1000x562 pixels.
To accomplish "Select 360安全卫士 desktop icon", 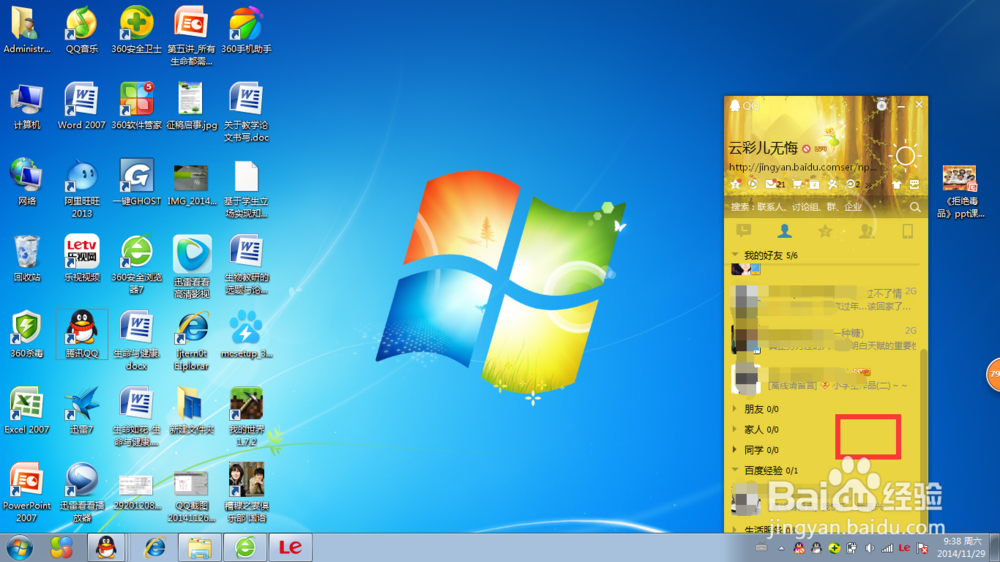I will 136,30.
